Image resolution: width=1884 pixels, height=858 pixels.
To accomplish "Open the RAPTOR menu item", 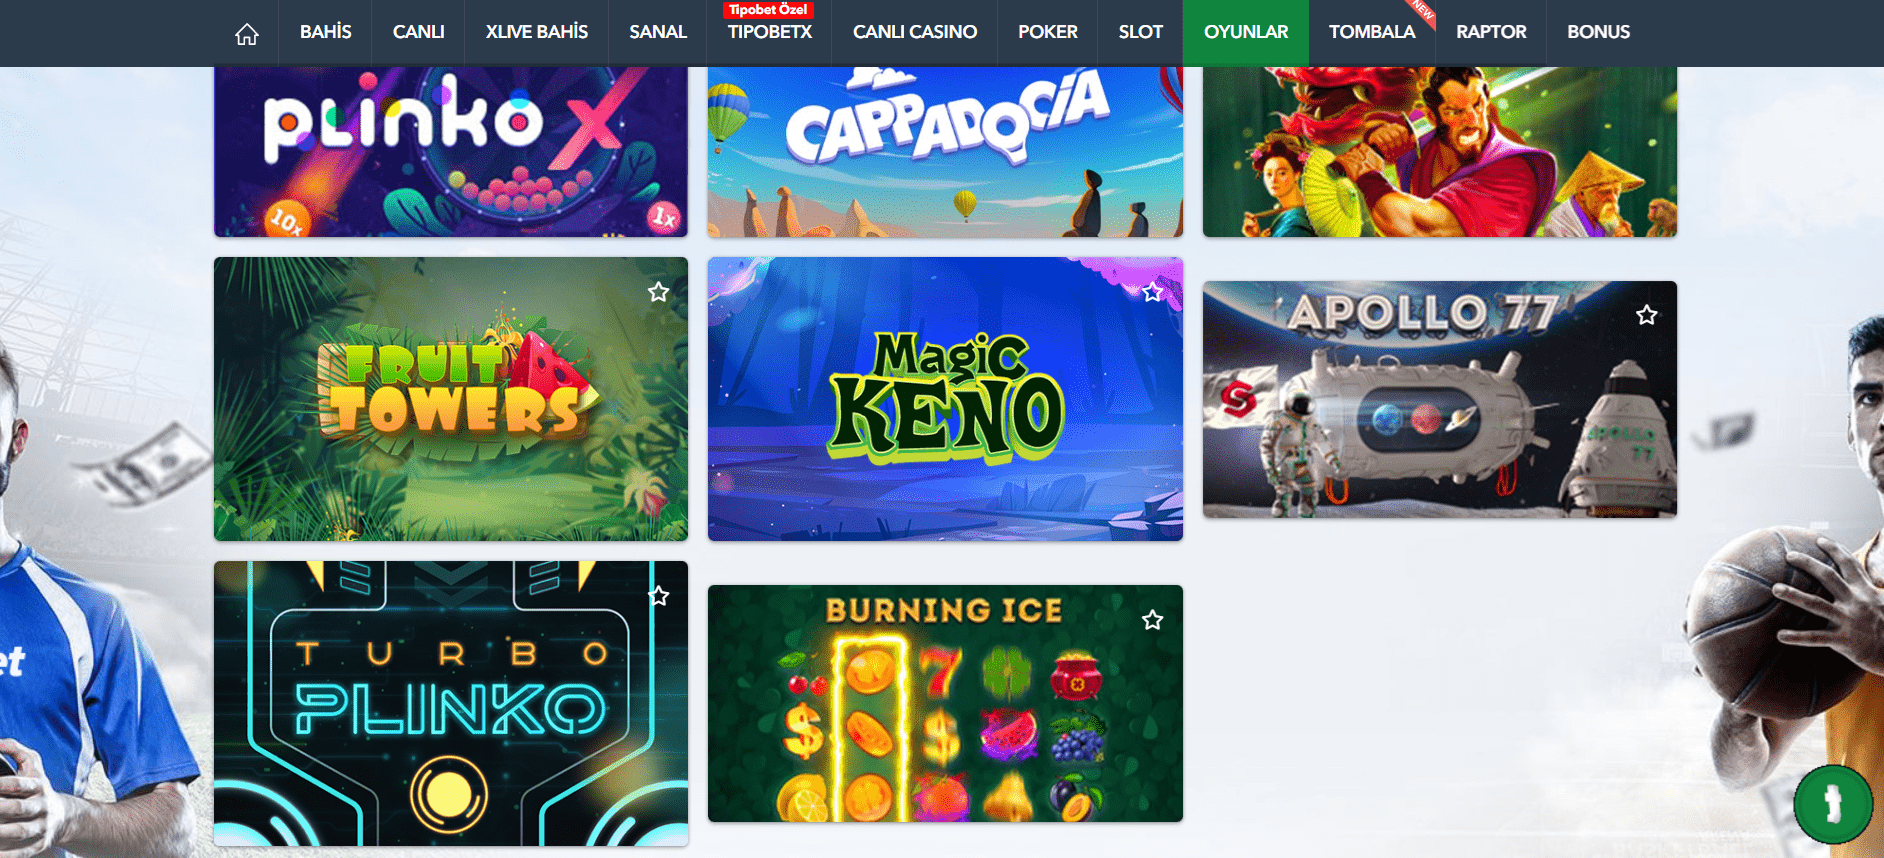I will click(1491, 32).
